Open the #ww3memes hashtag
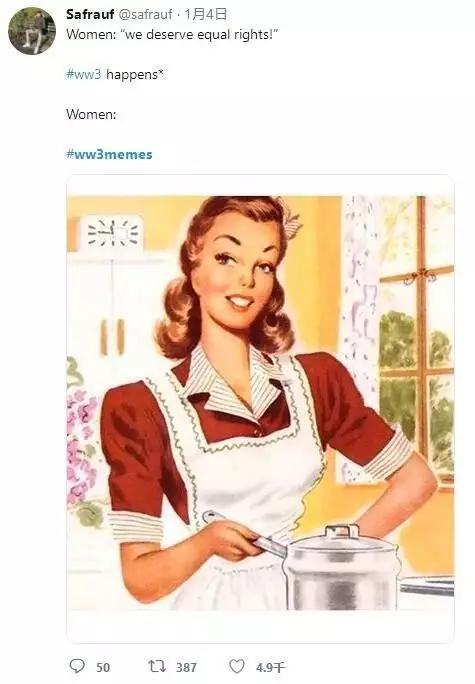This screenshot has height=684, width=475. pyautogui.click(x=109, y=154)
